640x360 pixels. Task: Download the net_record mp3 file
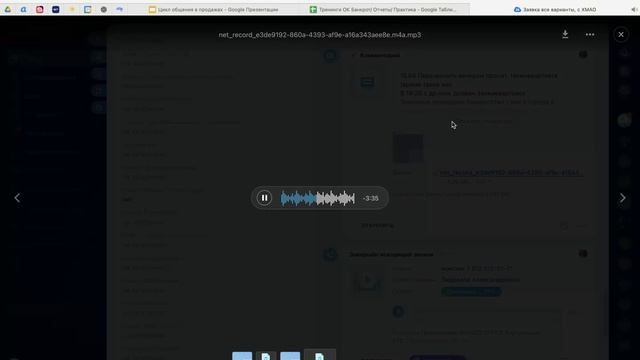[x=565, y=35]
